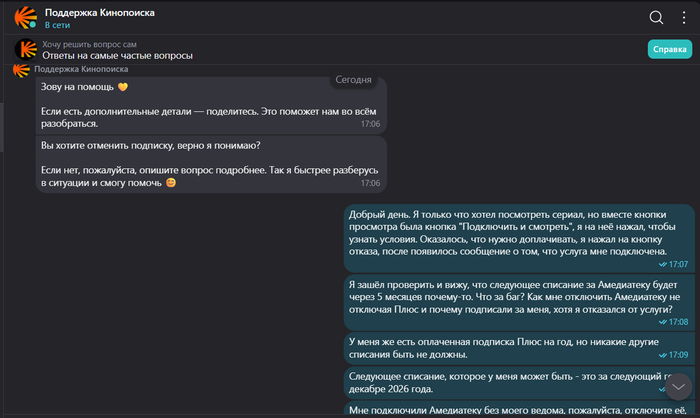This screenshot has height=418, width=700.
Task: Click the Kinopoisk logo beside pinned message
Action: click(x=26, y=50)
